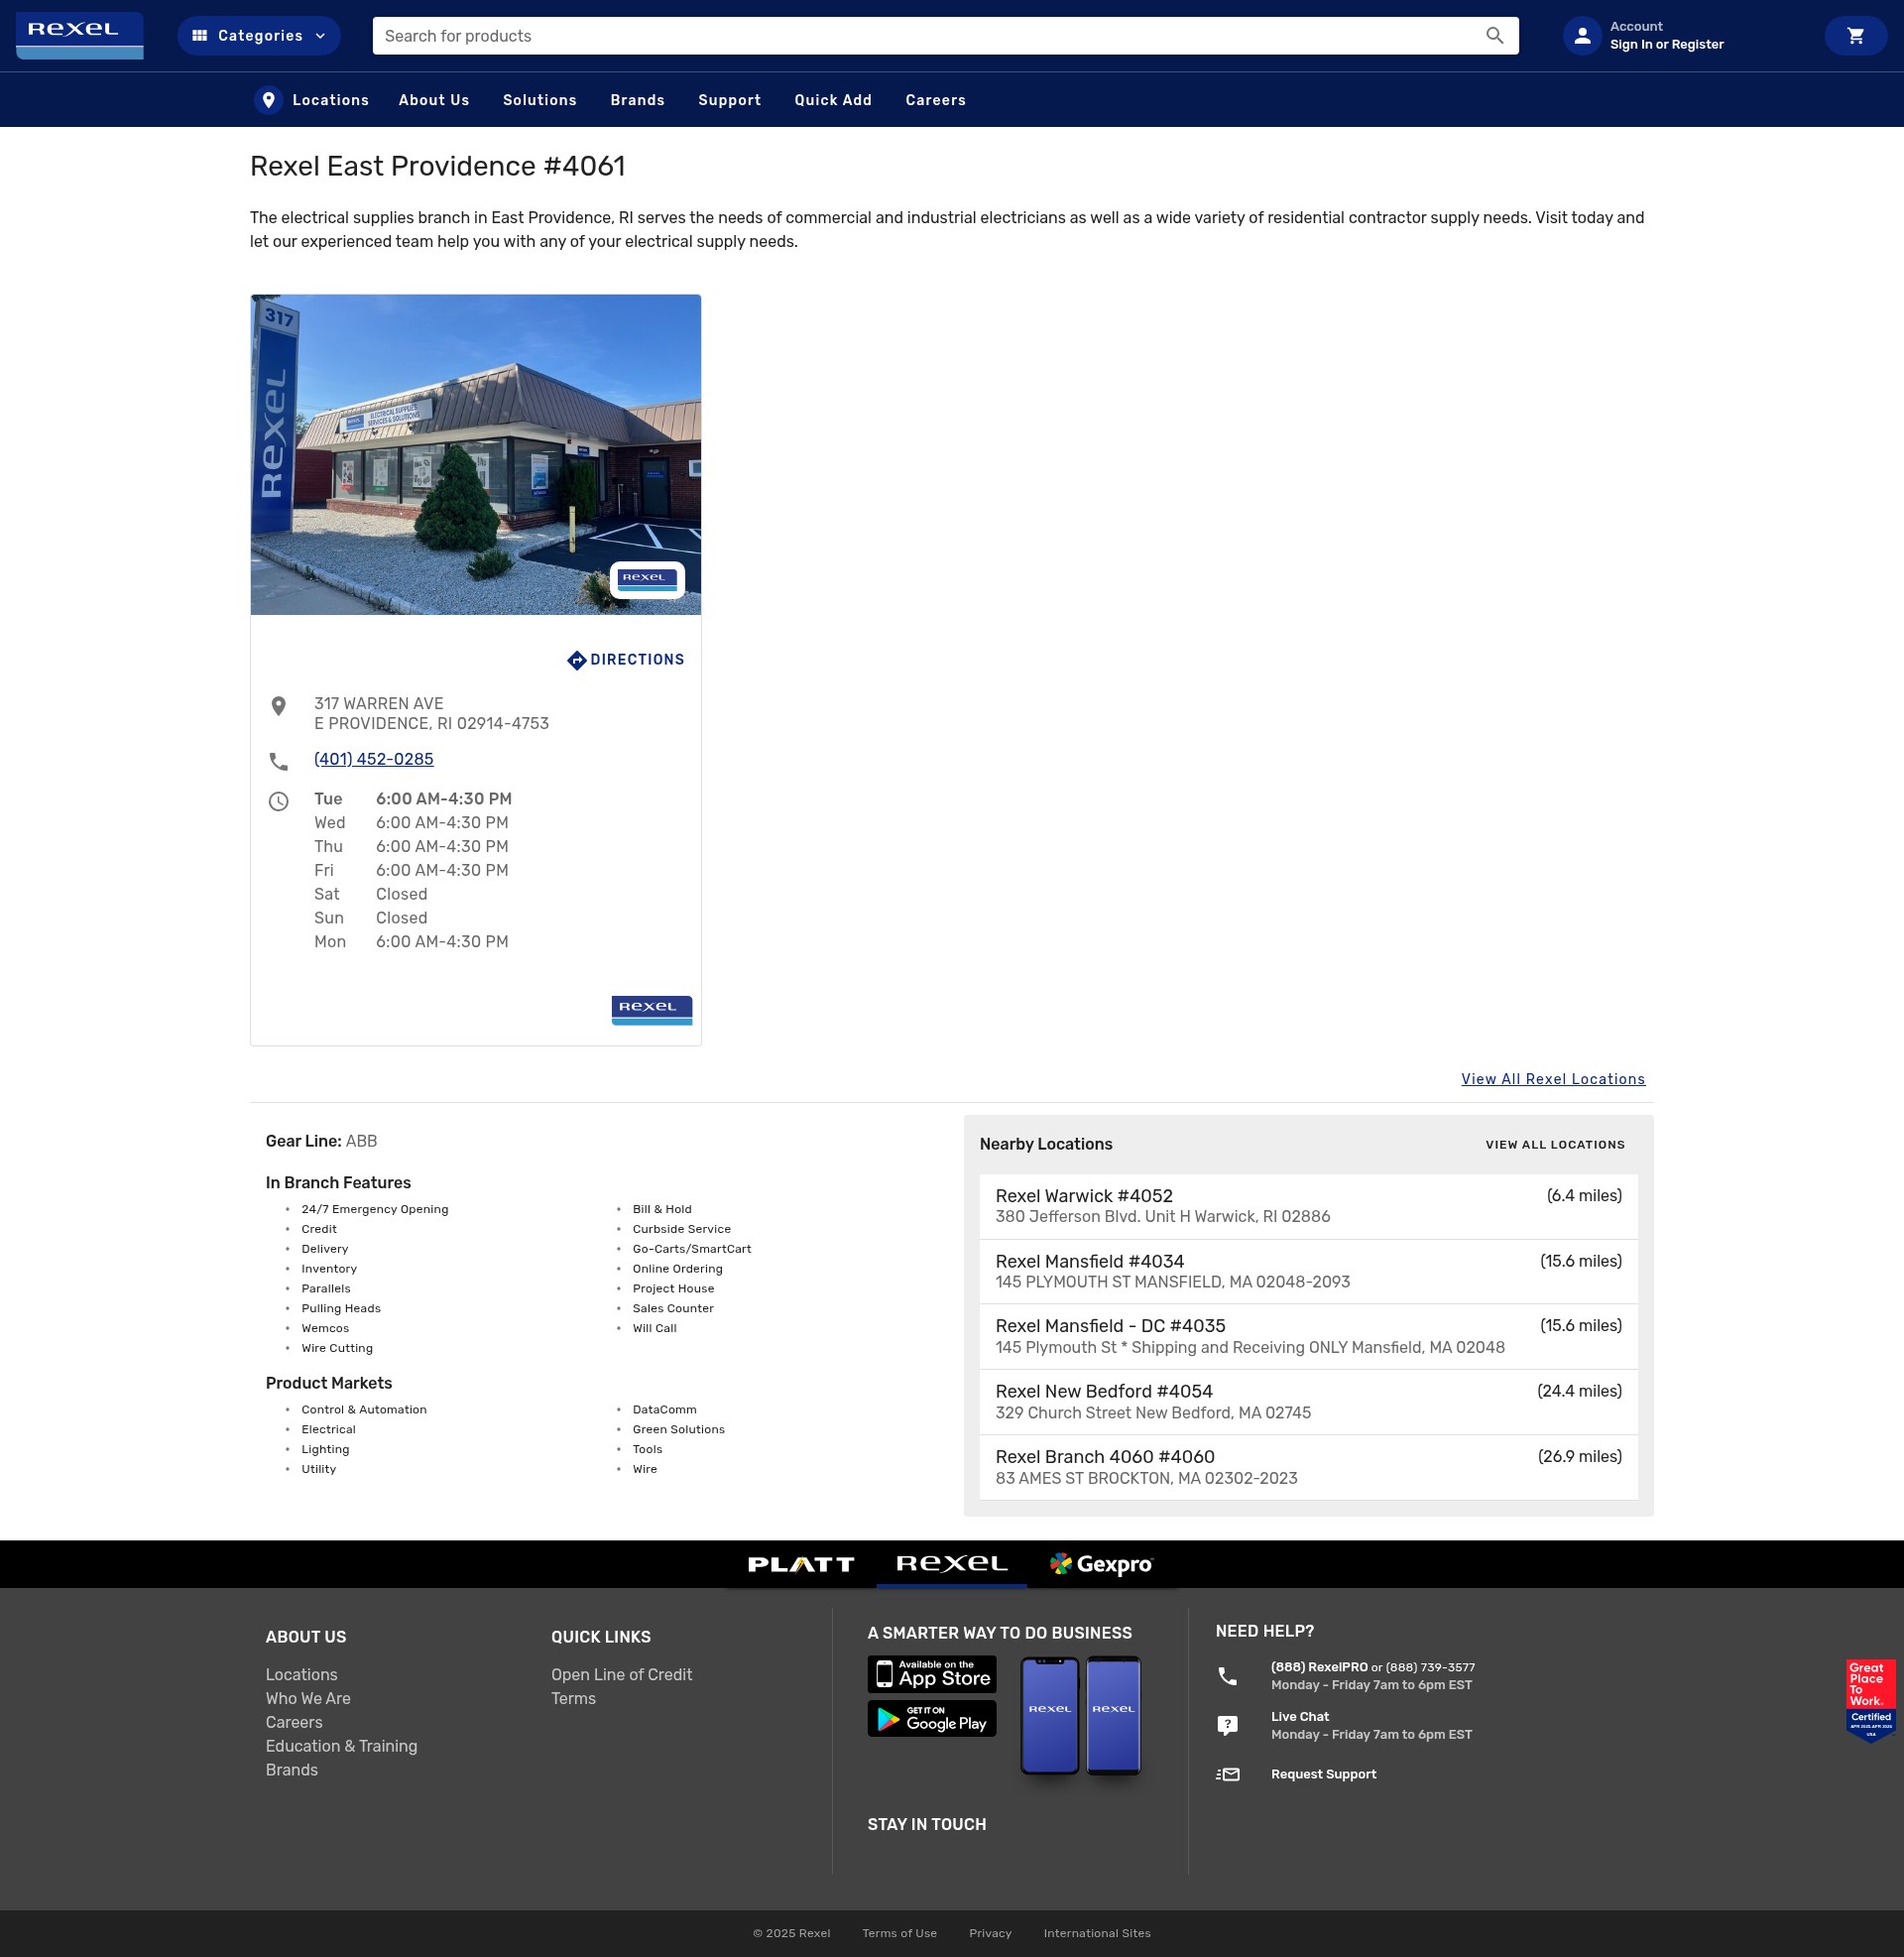Click the Live Chat bubble icon
Screen dimensions: 1904x1957
click(1227, 1725)
